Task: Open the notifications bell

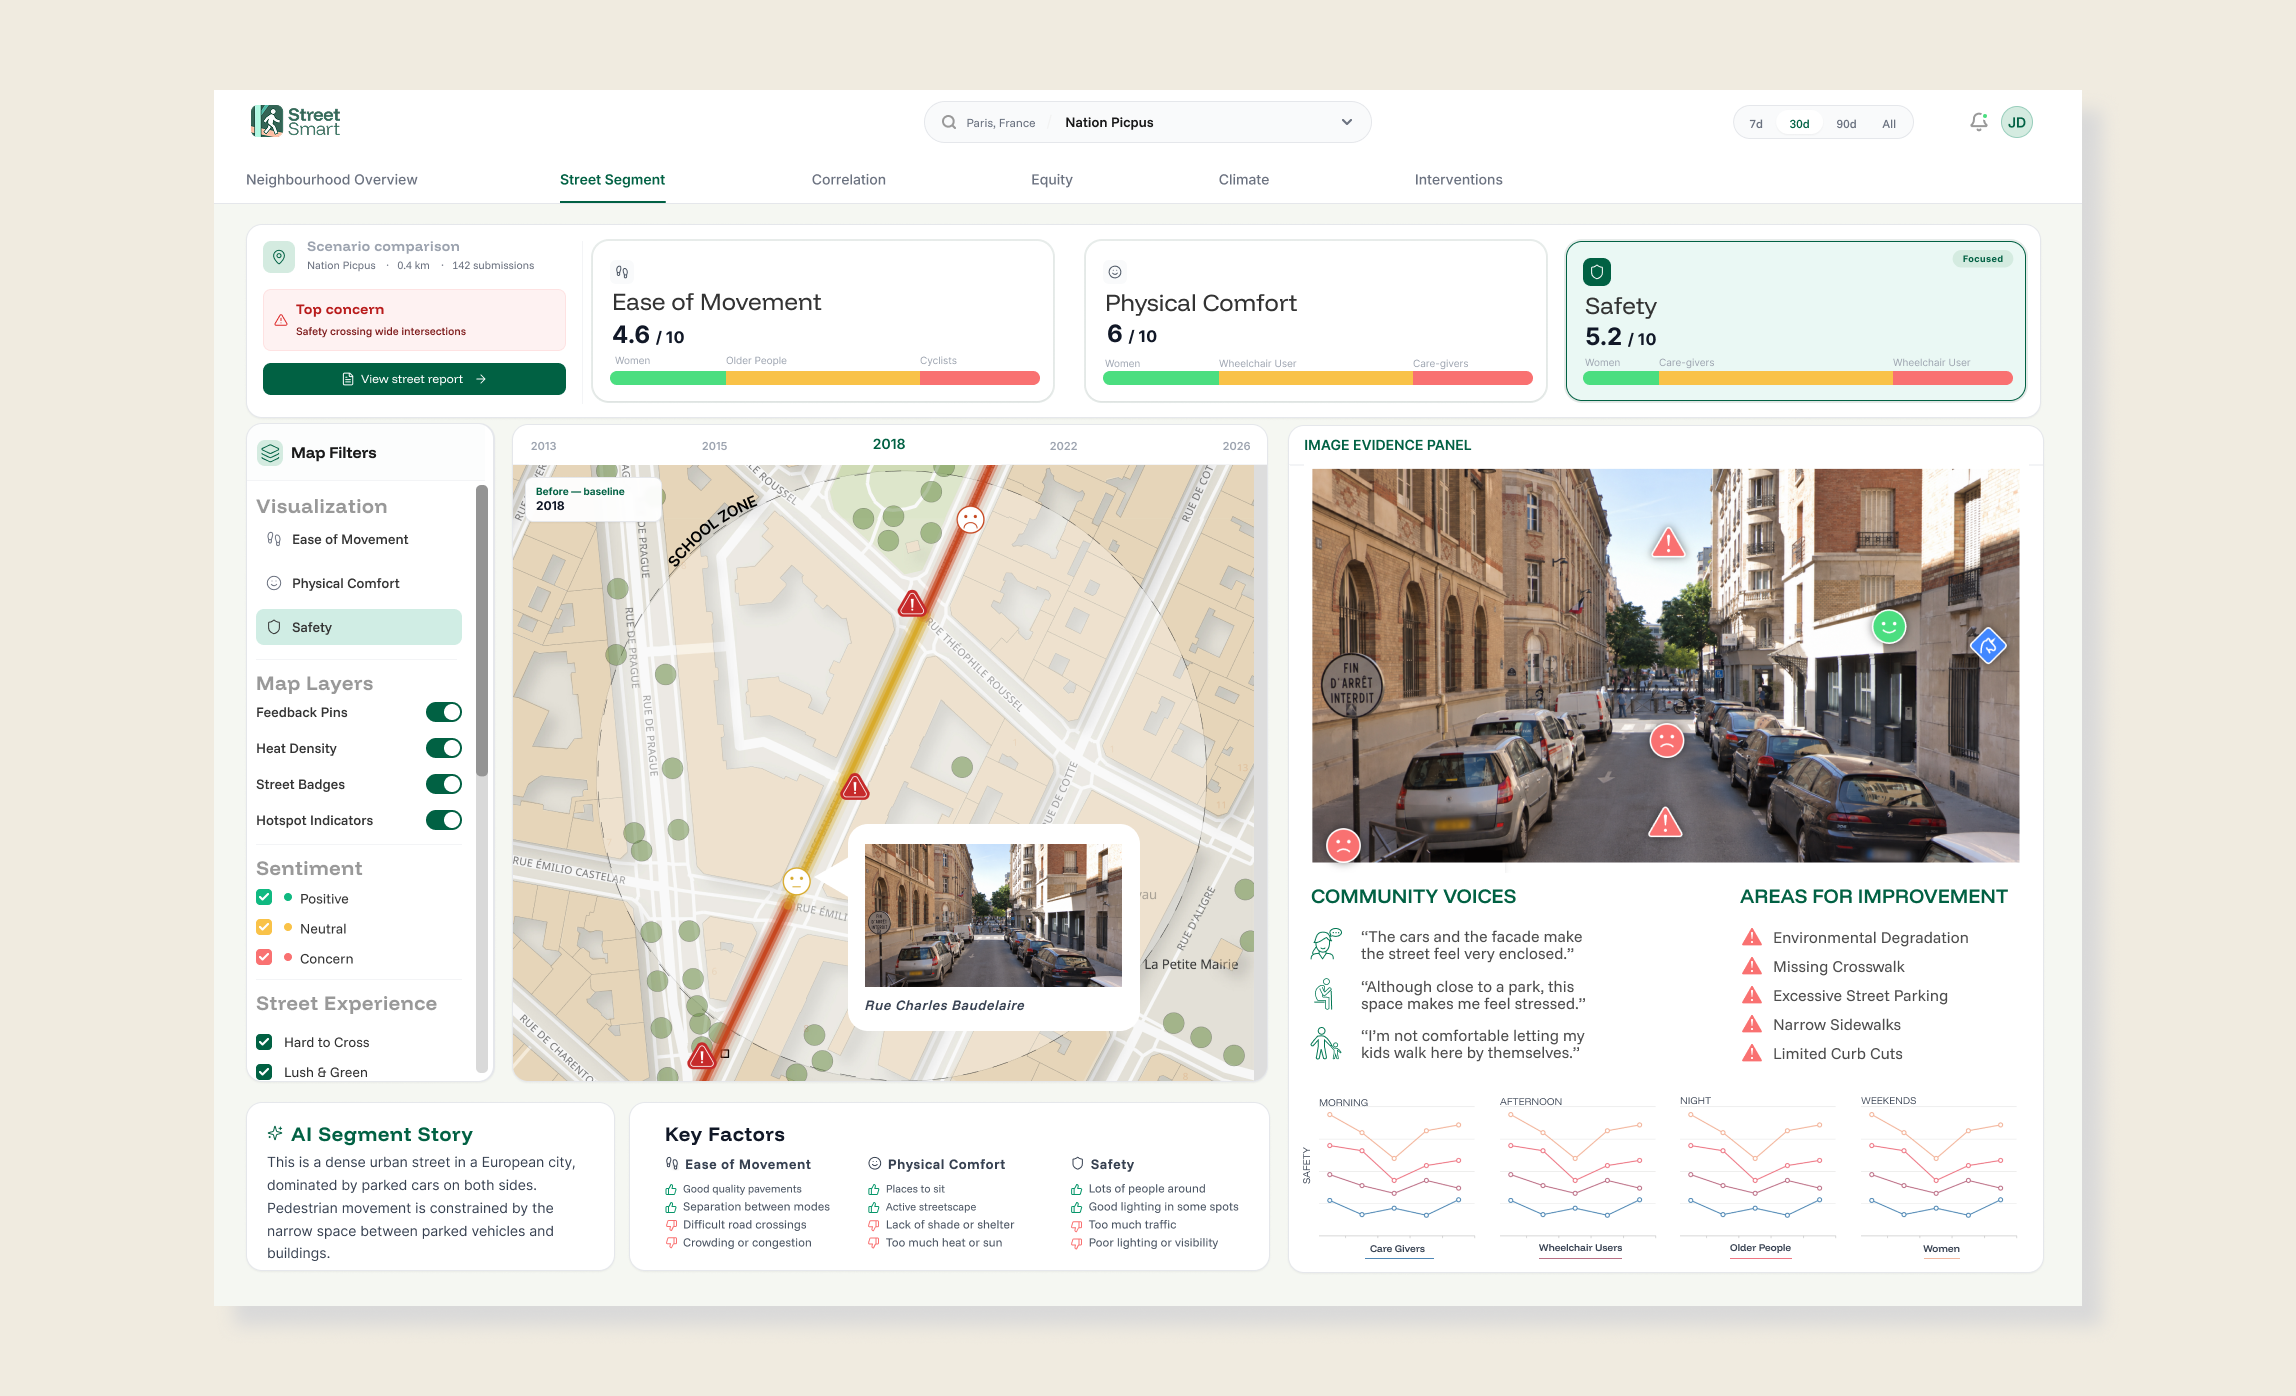Action: pyautogui.click(x=1978, y=122)
